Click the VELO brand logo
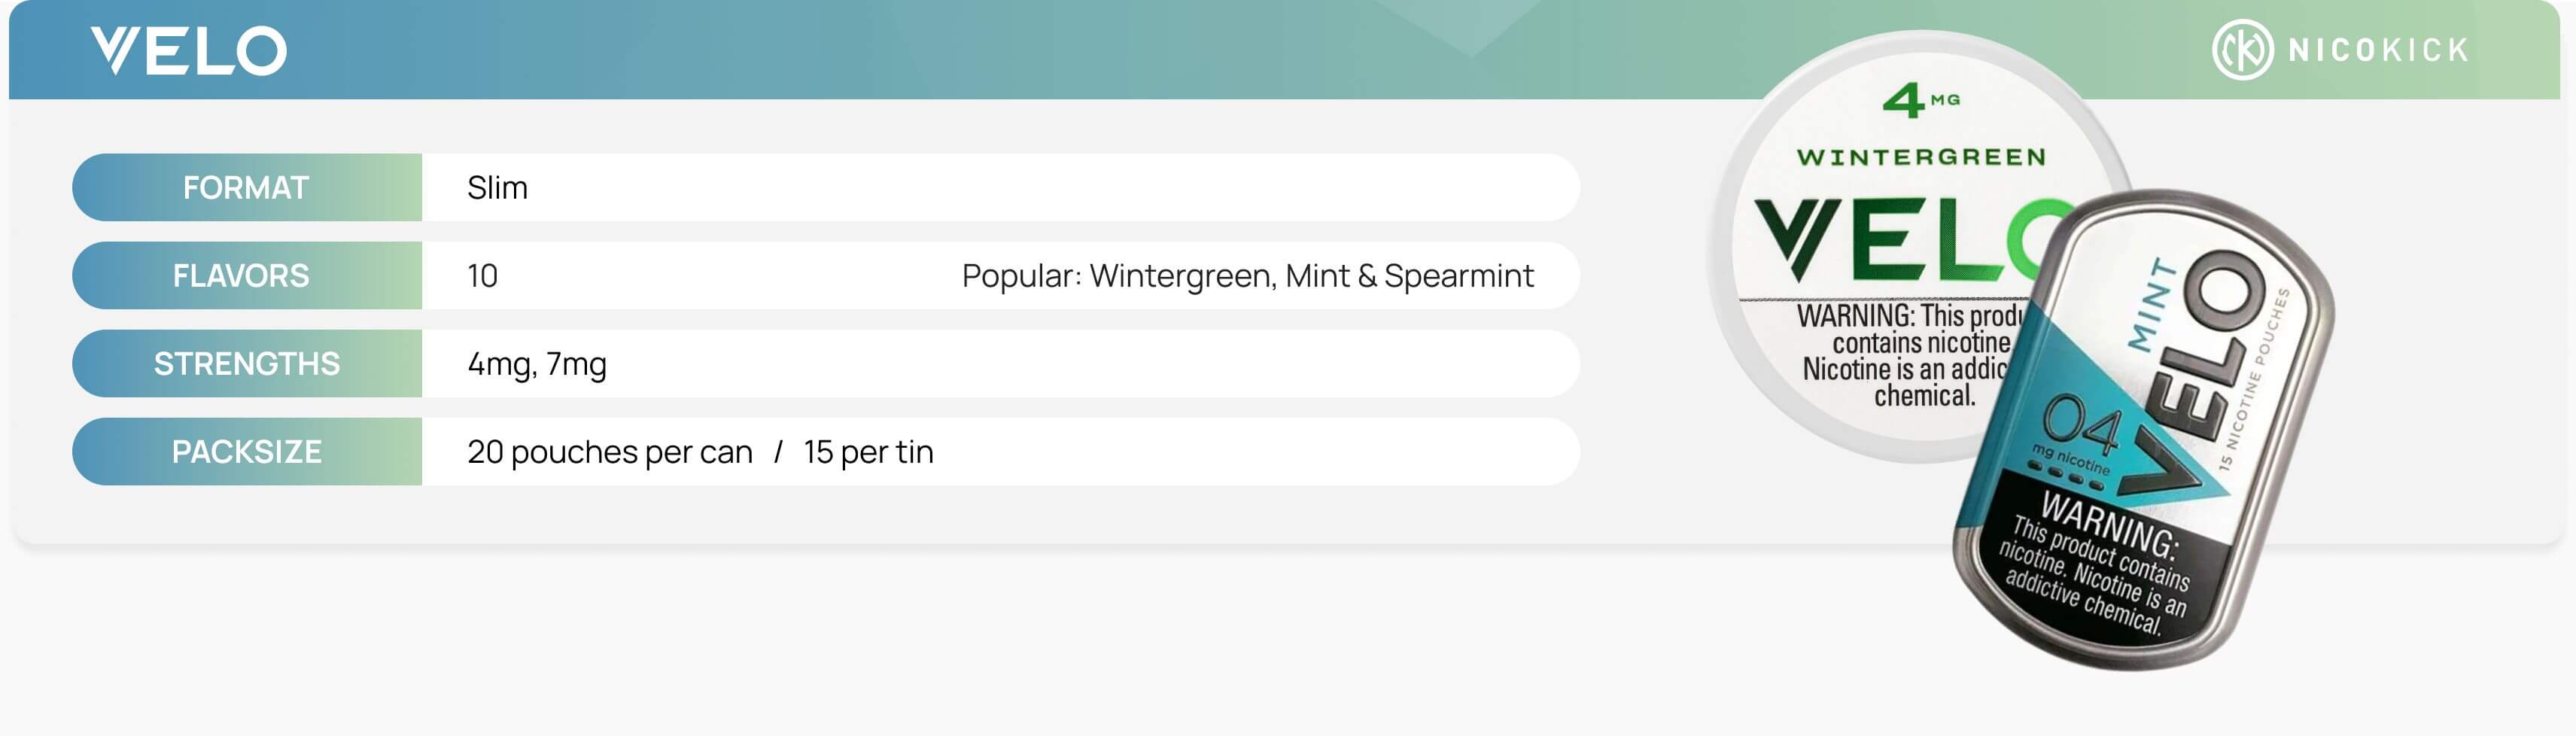The width and height of the screenshot is (2576, 736). pos(188,50)
